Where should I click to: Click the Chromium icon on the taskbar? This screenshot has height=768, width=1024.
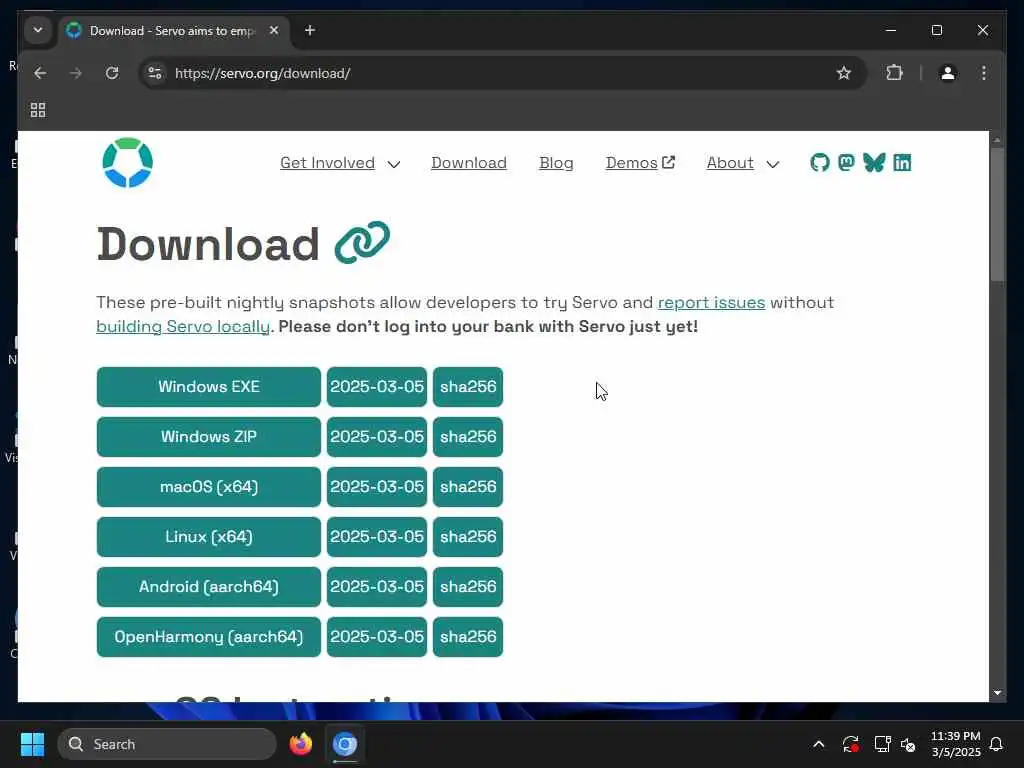345,744
